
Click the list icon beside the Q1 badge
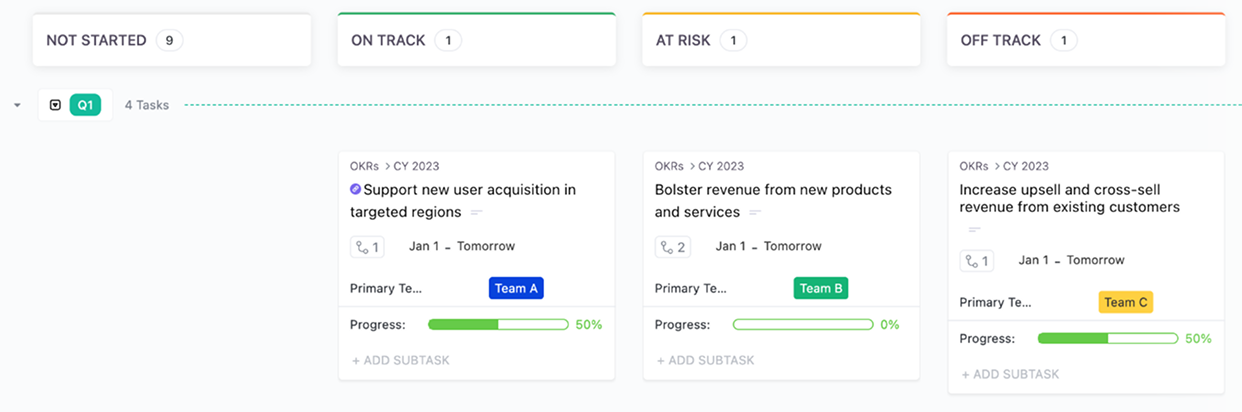coord(55,105)
